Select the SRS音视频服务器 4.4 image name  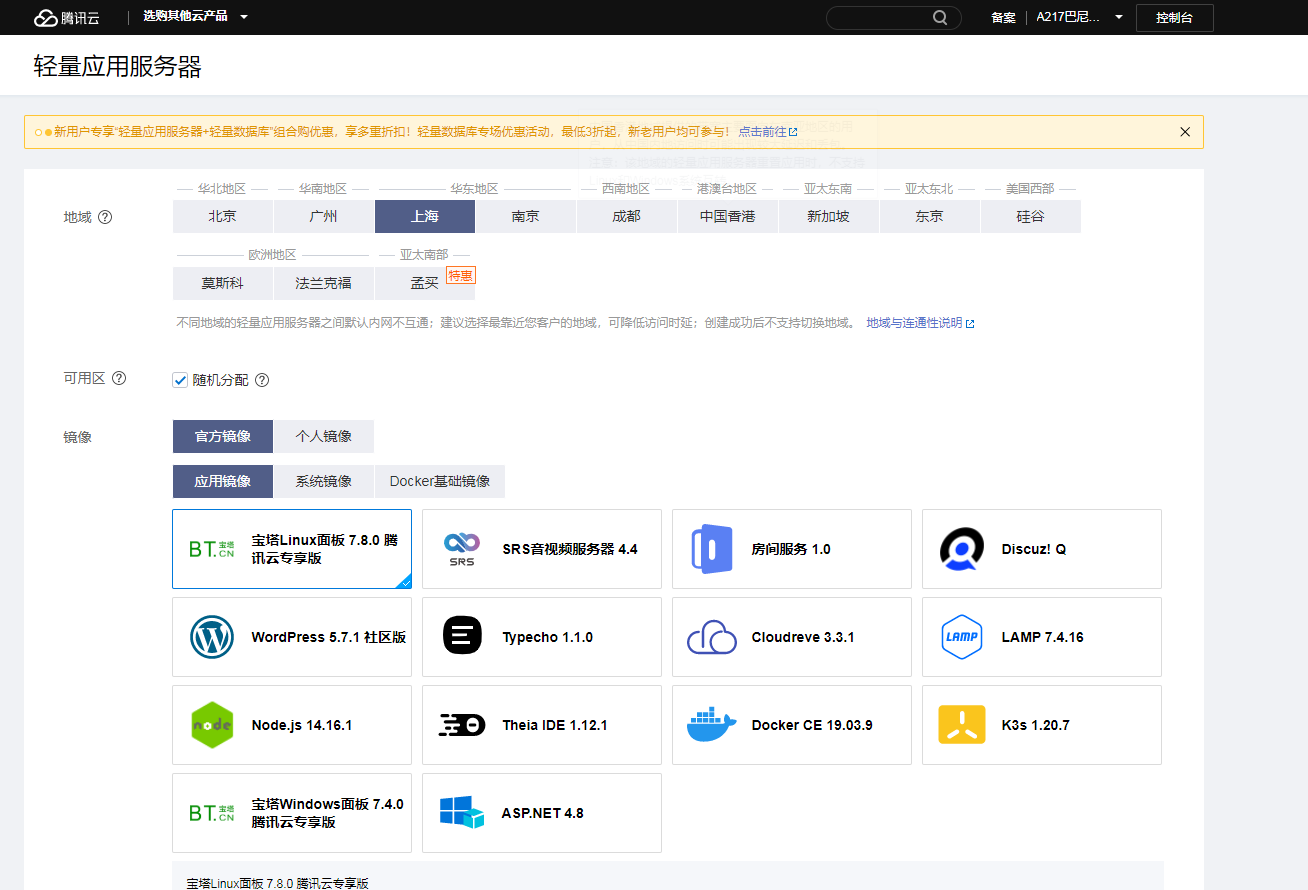(x=570, y=549)
